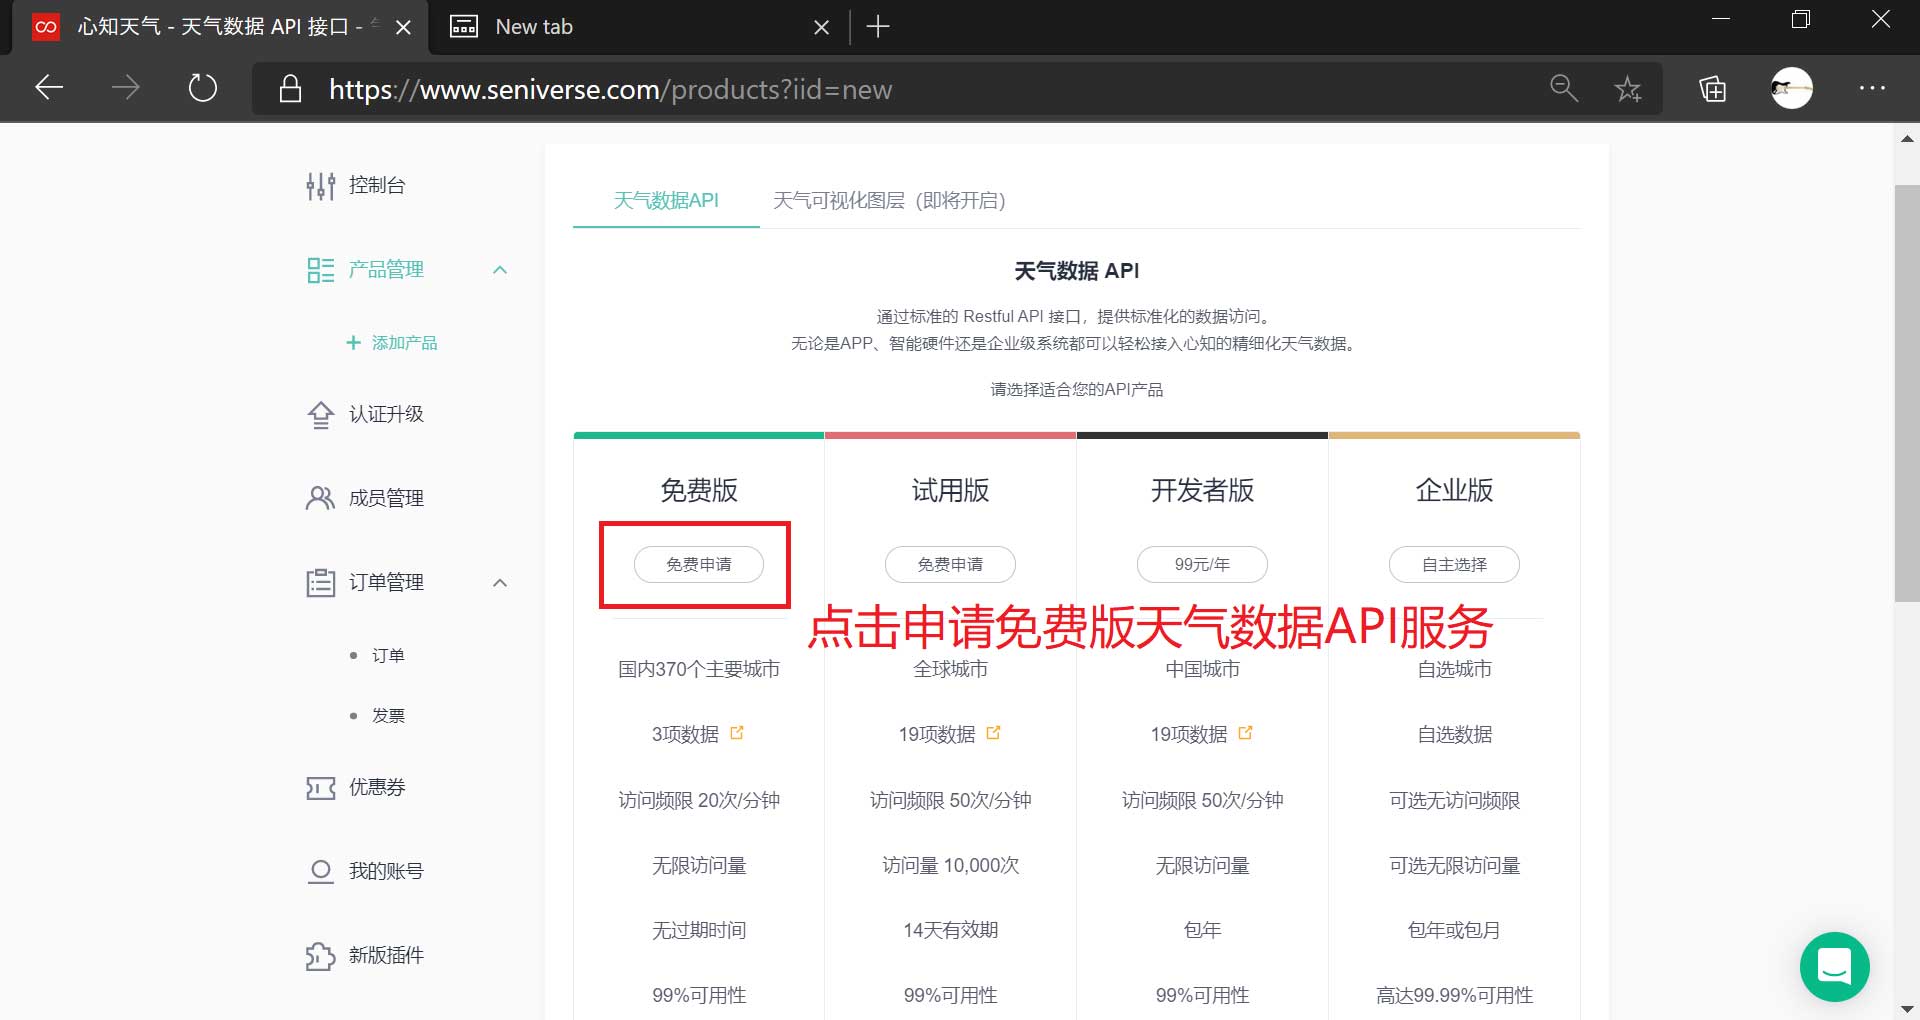Click the 试用版 plan heading

coord(950,490)
